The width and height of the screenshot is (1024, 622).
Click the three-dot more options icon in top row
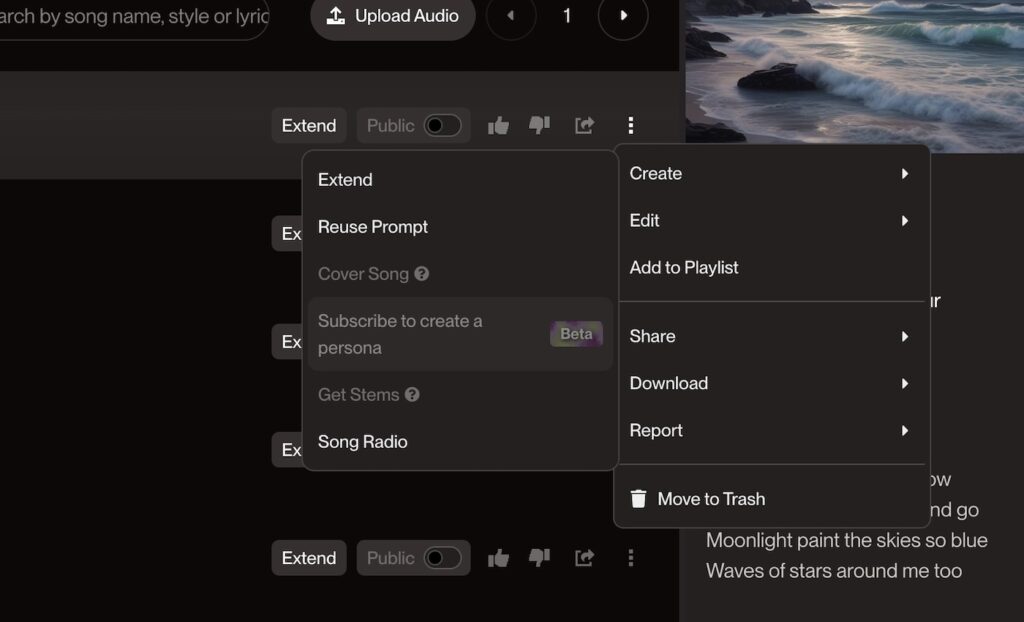[630, 125]
